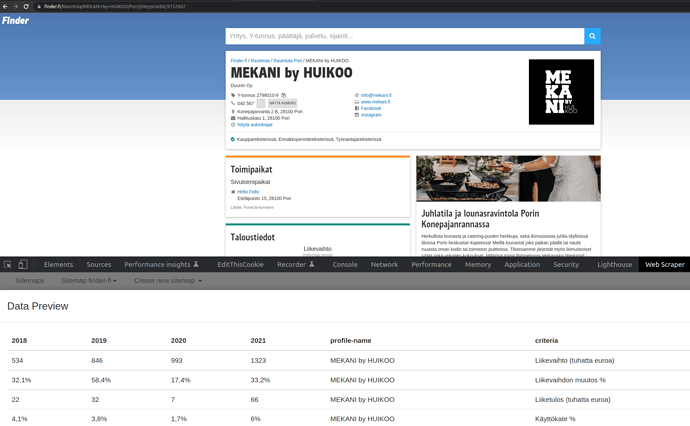Screen dimensions: 690x426
Task: Activate DevTools inspect element icon
Action: click(7, 264)
